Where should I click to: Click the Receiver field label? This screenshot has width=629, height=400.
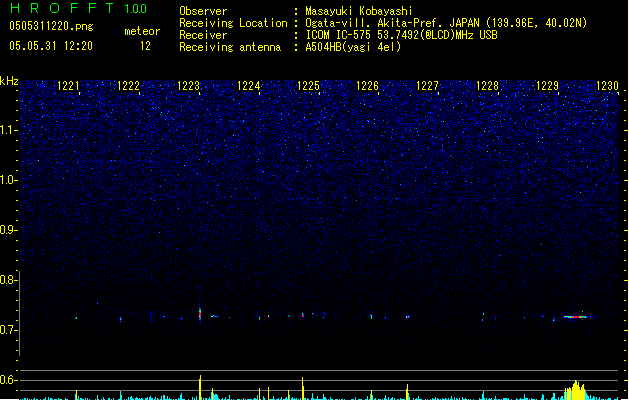tap(203, 35)
